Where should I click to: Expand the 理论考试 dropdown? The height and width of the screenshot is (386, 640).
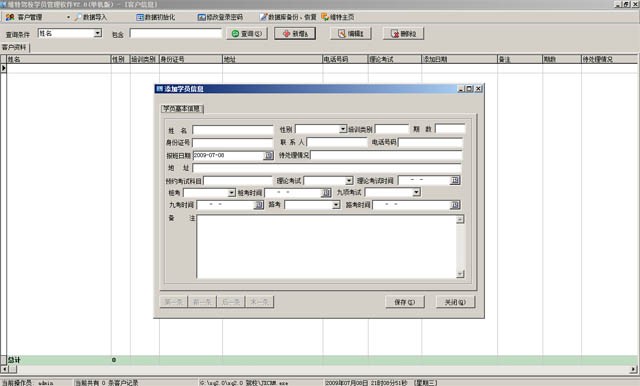(x=349, y=180)
